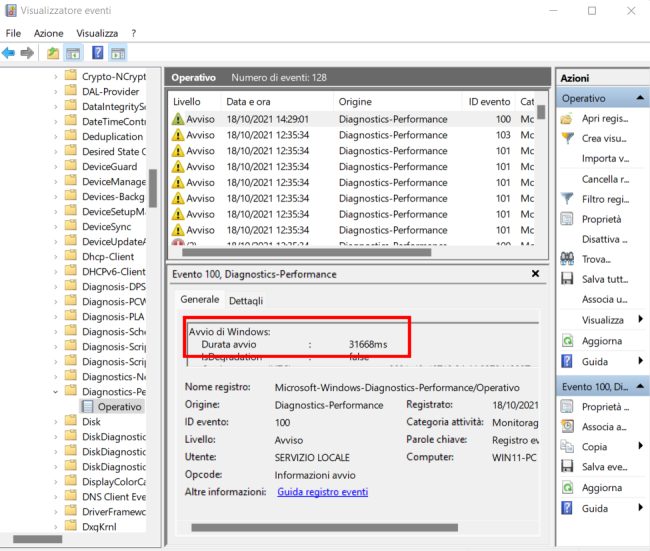Click Associa un'attività al registro action
The width and height of the screenshot is (650, 551).
coord(604,299)
